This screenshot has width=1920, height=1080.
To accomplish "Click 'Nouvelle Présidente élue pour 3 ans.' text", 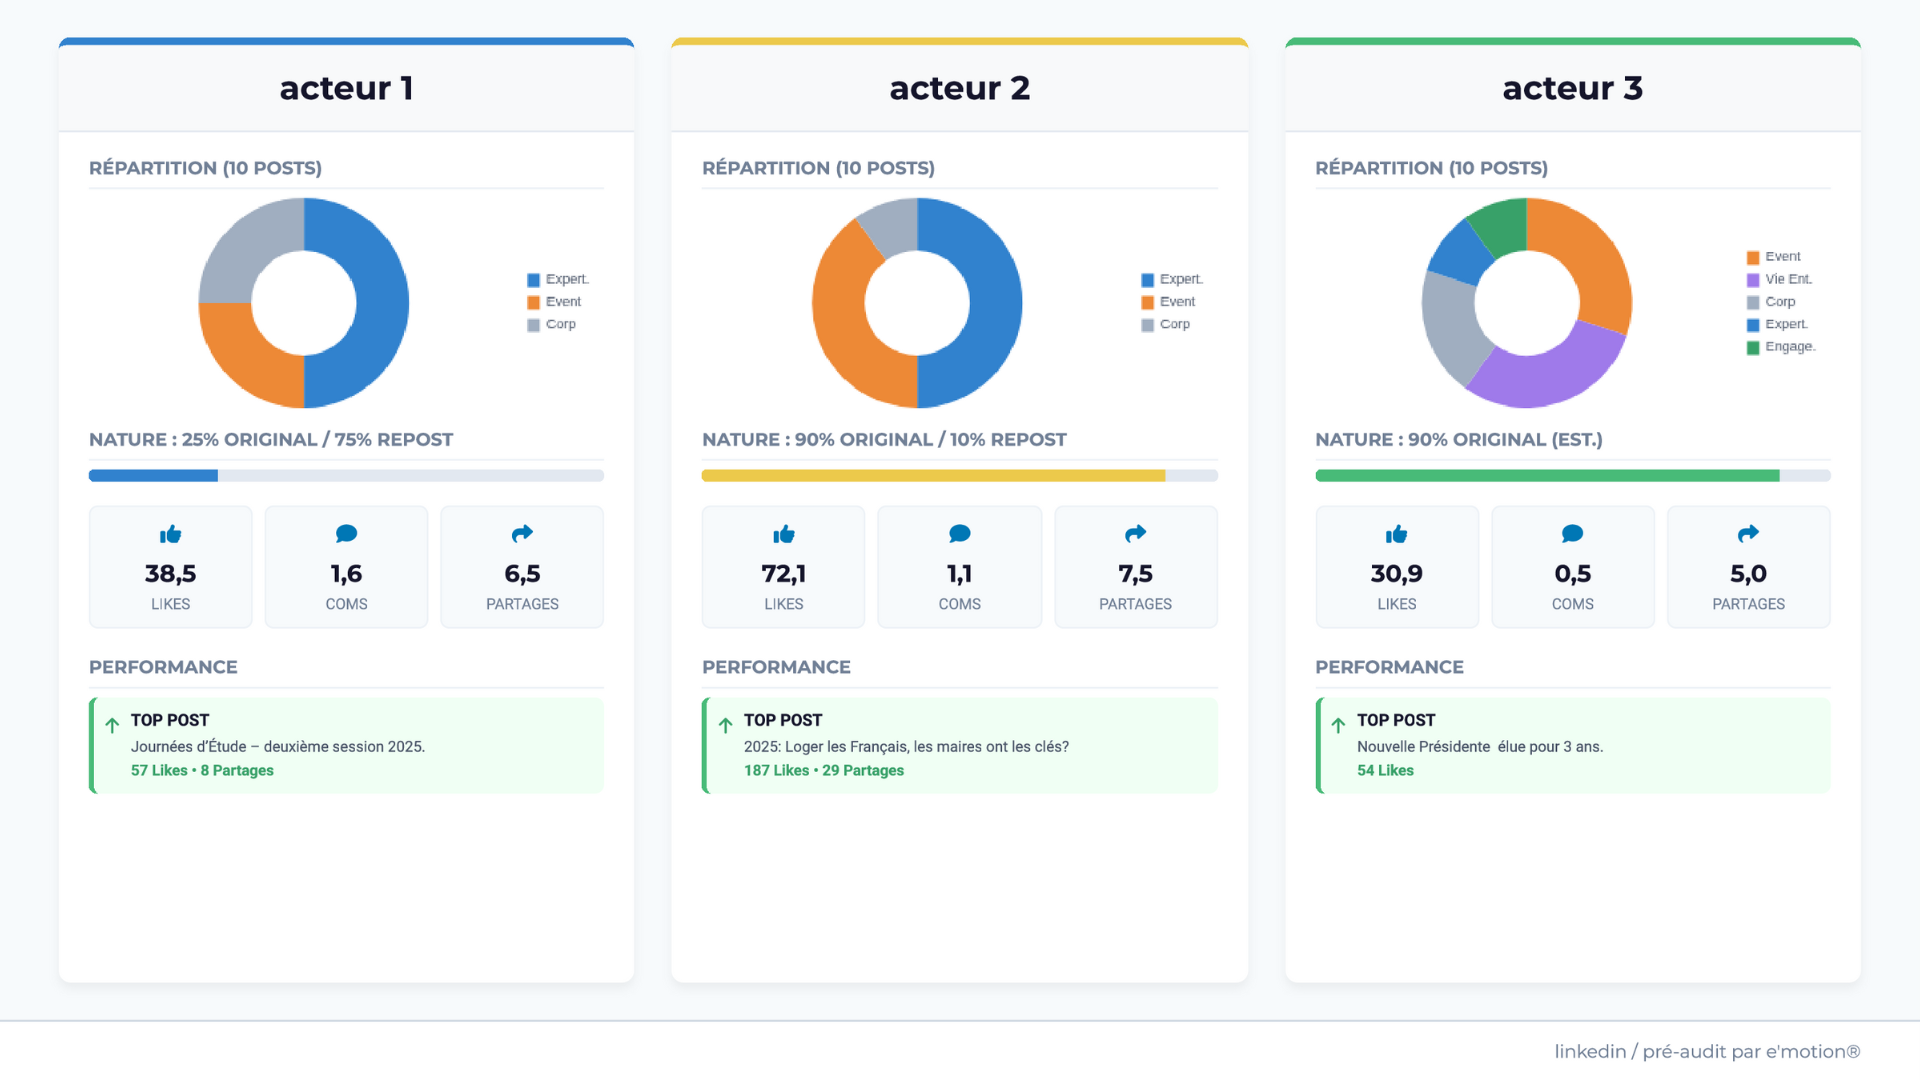I will pyautogui.click(x=1480, y=747).
